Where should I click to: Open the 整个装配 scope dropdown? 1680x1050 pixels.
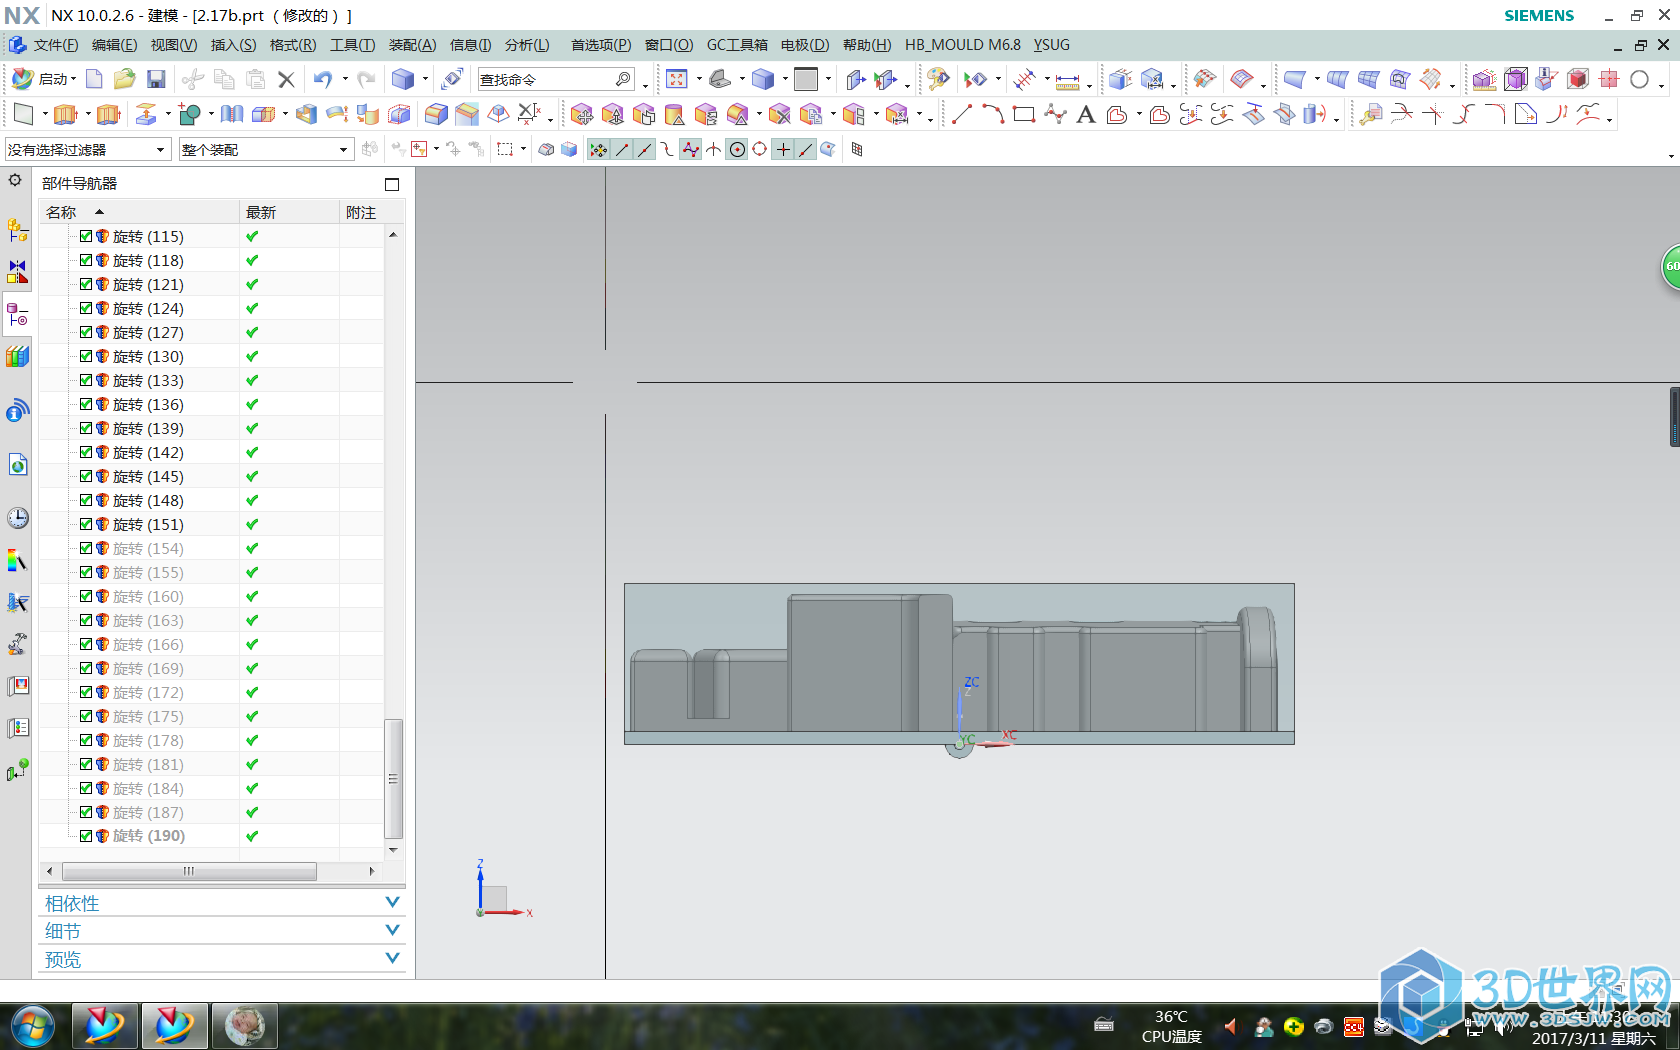point(266,150)
